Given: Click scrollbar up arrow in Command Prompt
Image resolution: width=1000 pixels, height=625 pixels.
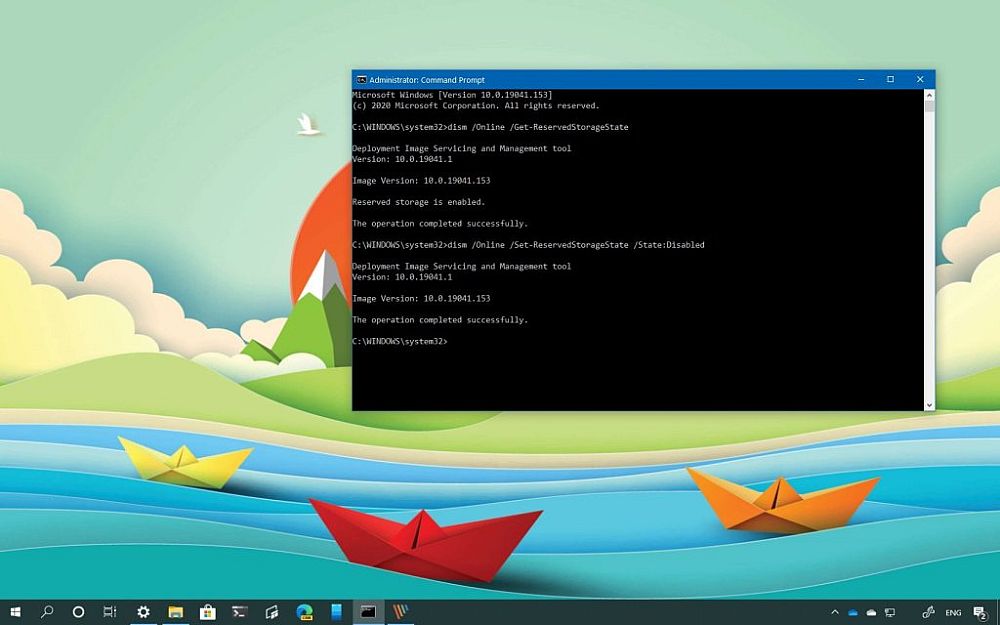Looking at the screenshot, I should click(929, 95).
